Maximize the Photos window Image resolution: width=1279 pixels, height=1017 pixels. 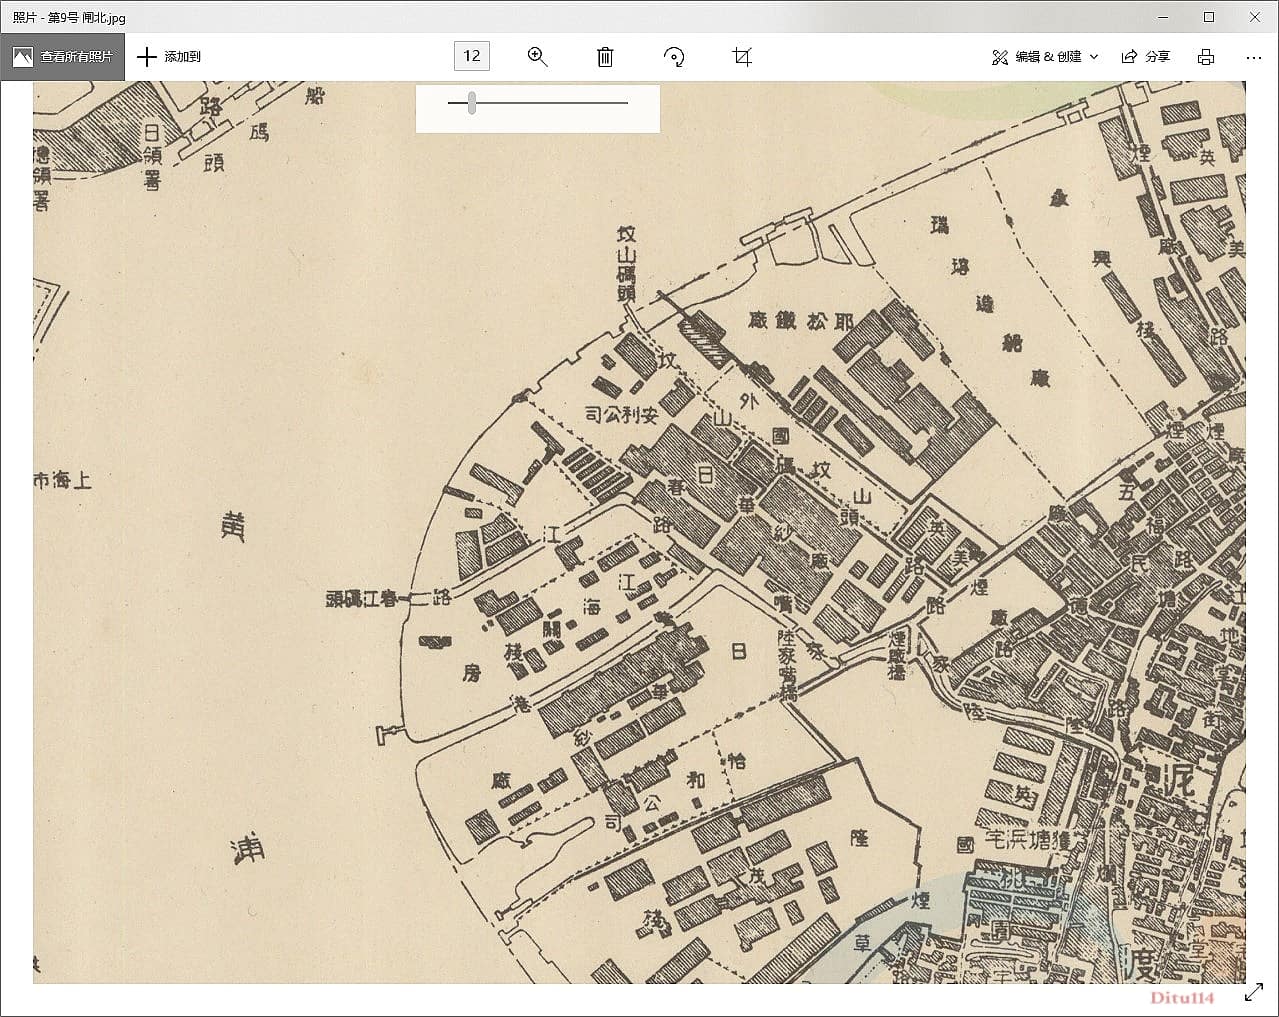click(x=1209, y=17)
